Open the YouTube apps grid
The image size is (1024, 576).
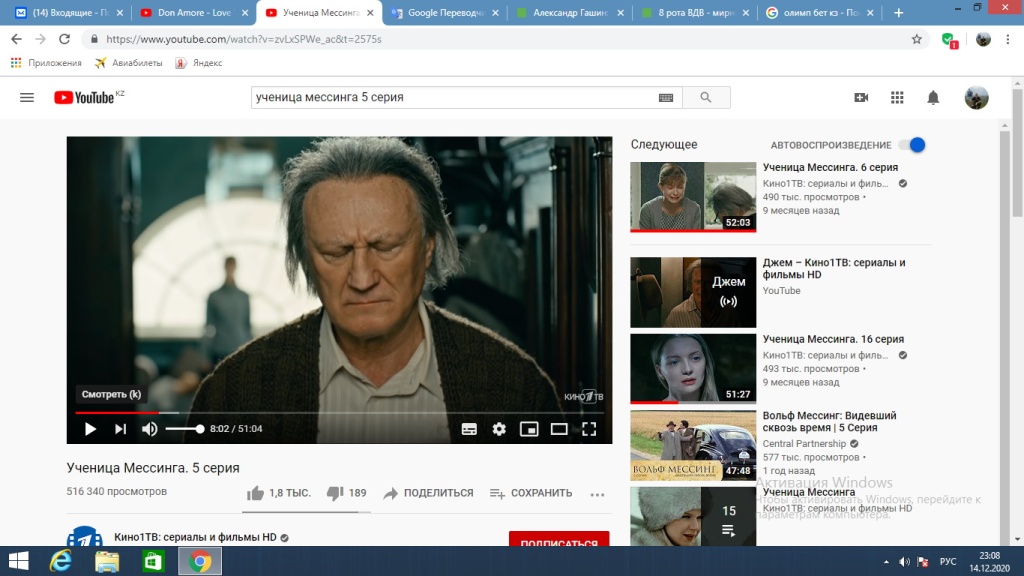(x=897, y=97)
